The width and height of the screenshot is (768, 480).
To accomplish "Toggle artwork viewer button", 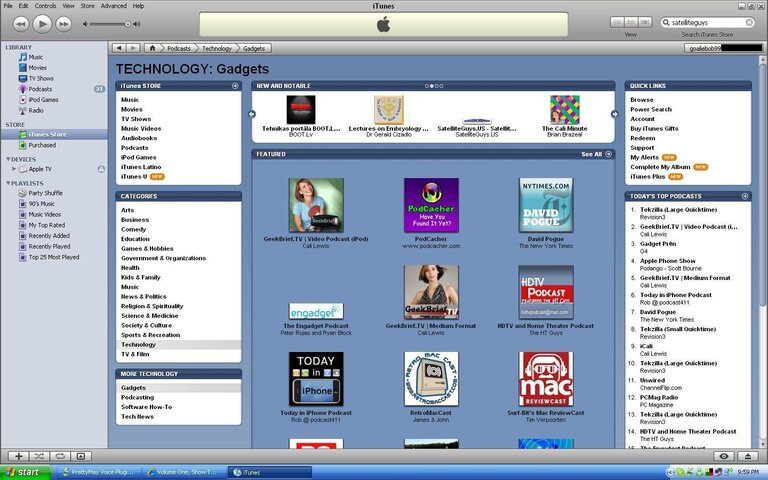I will coord(81,456).
